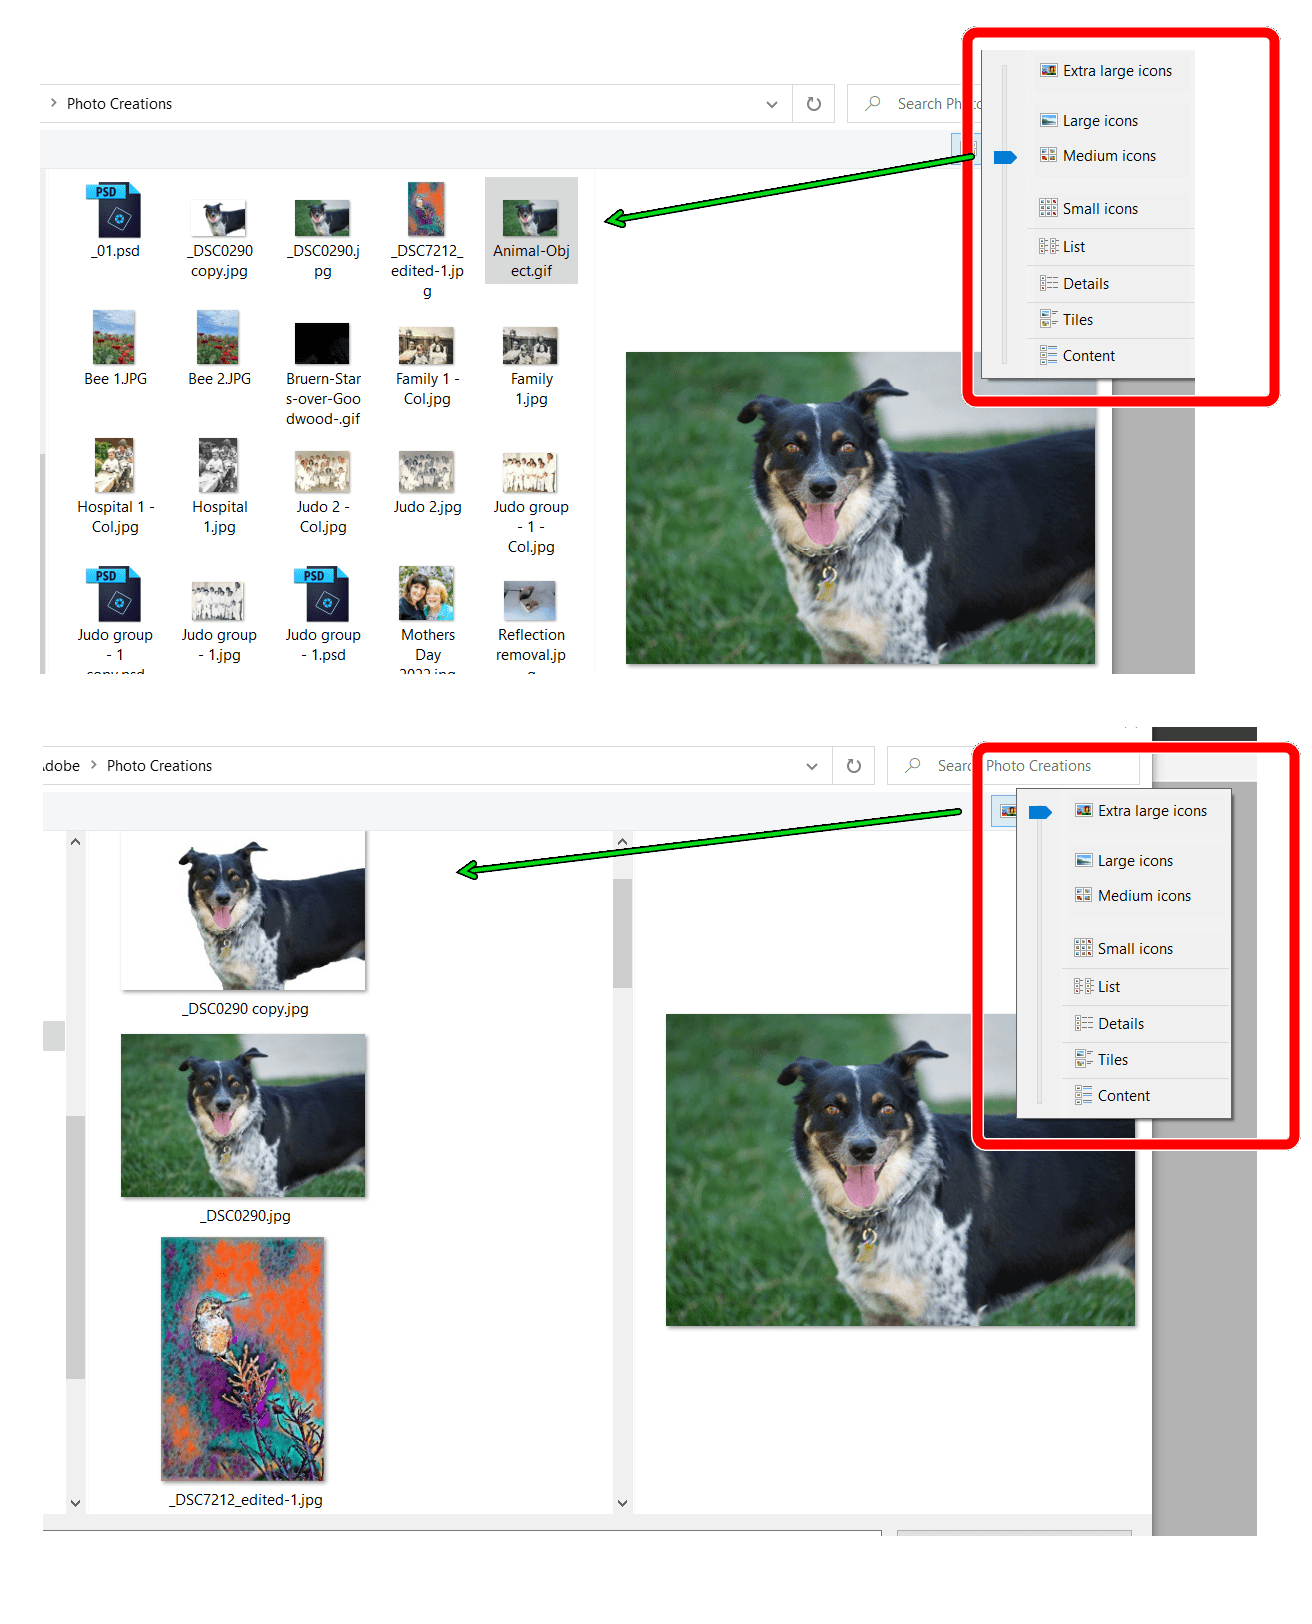
Task: Expand the chevron before Photo Creations in file-grid window
Action: point(54,103)
